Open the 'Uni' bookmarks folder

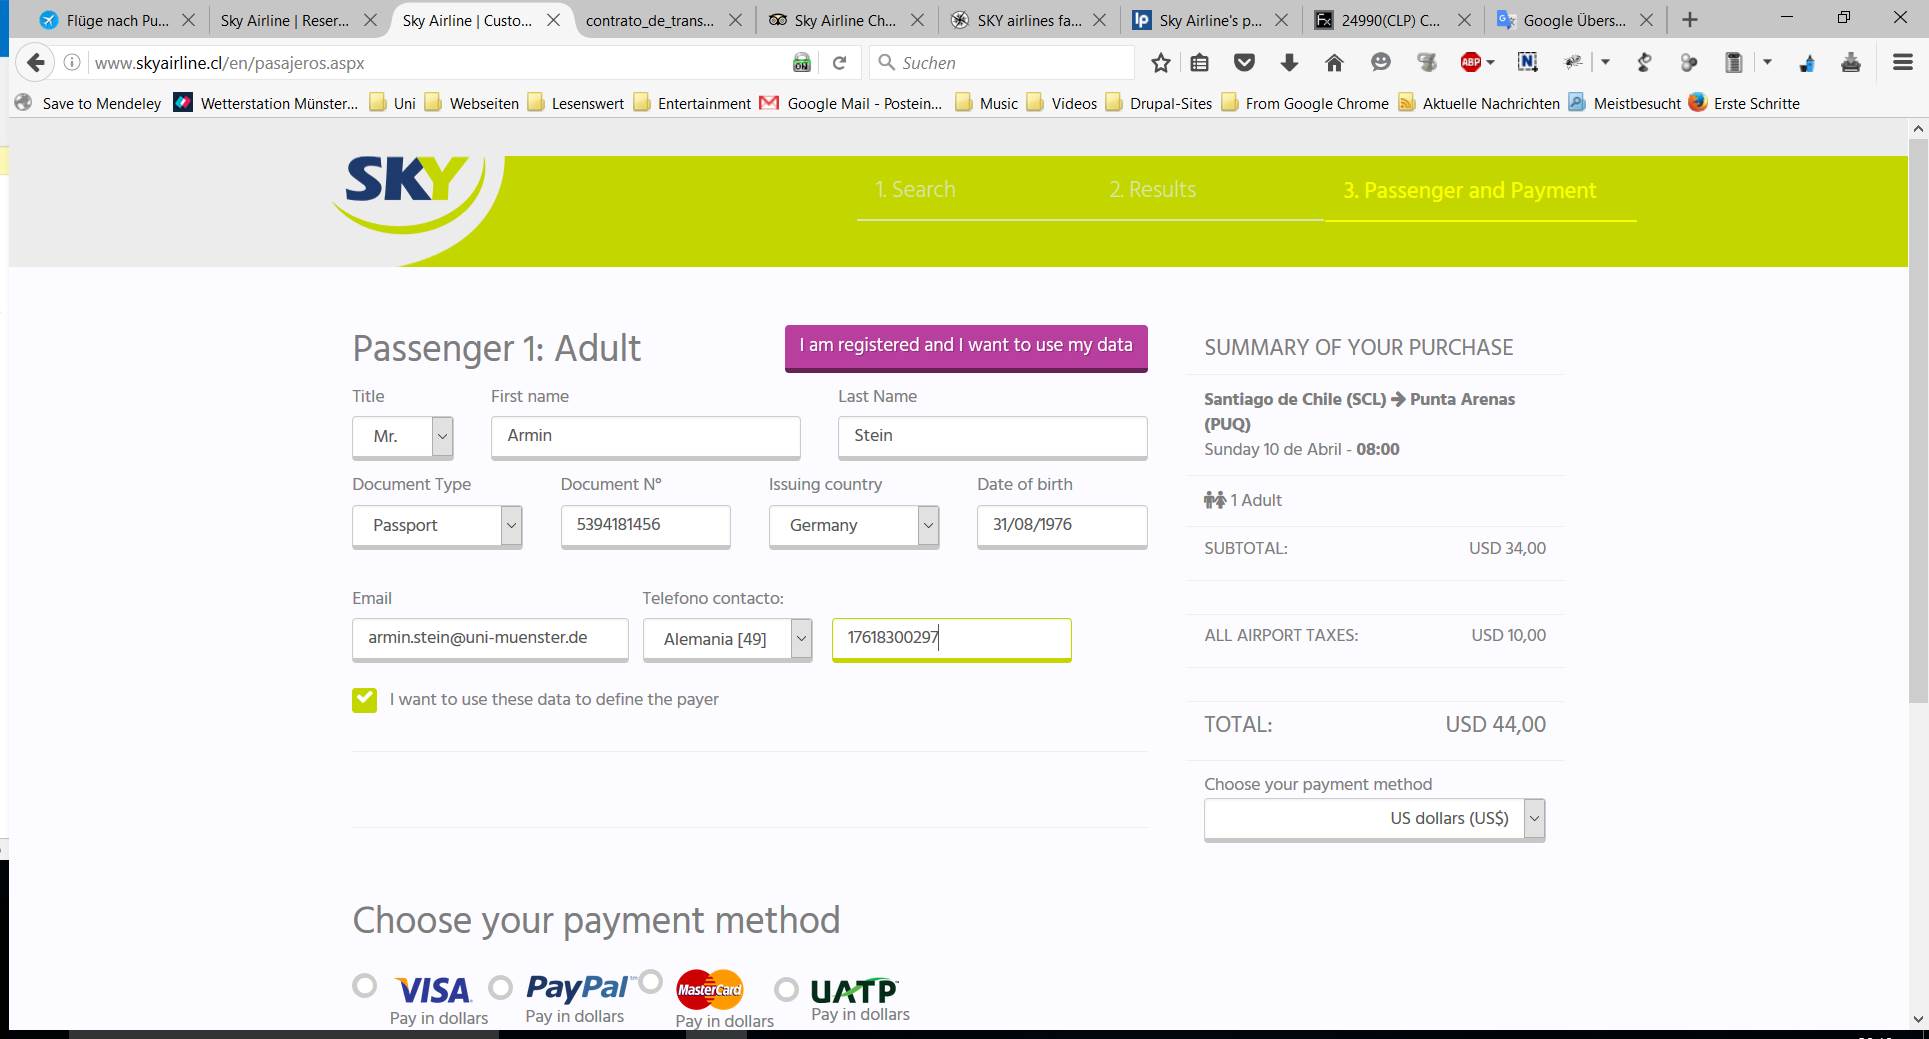coord(392,103)
